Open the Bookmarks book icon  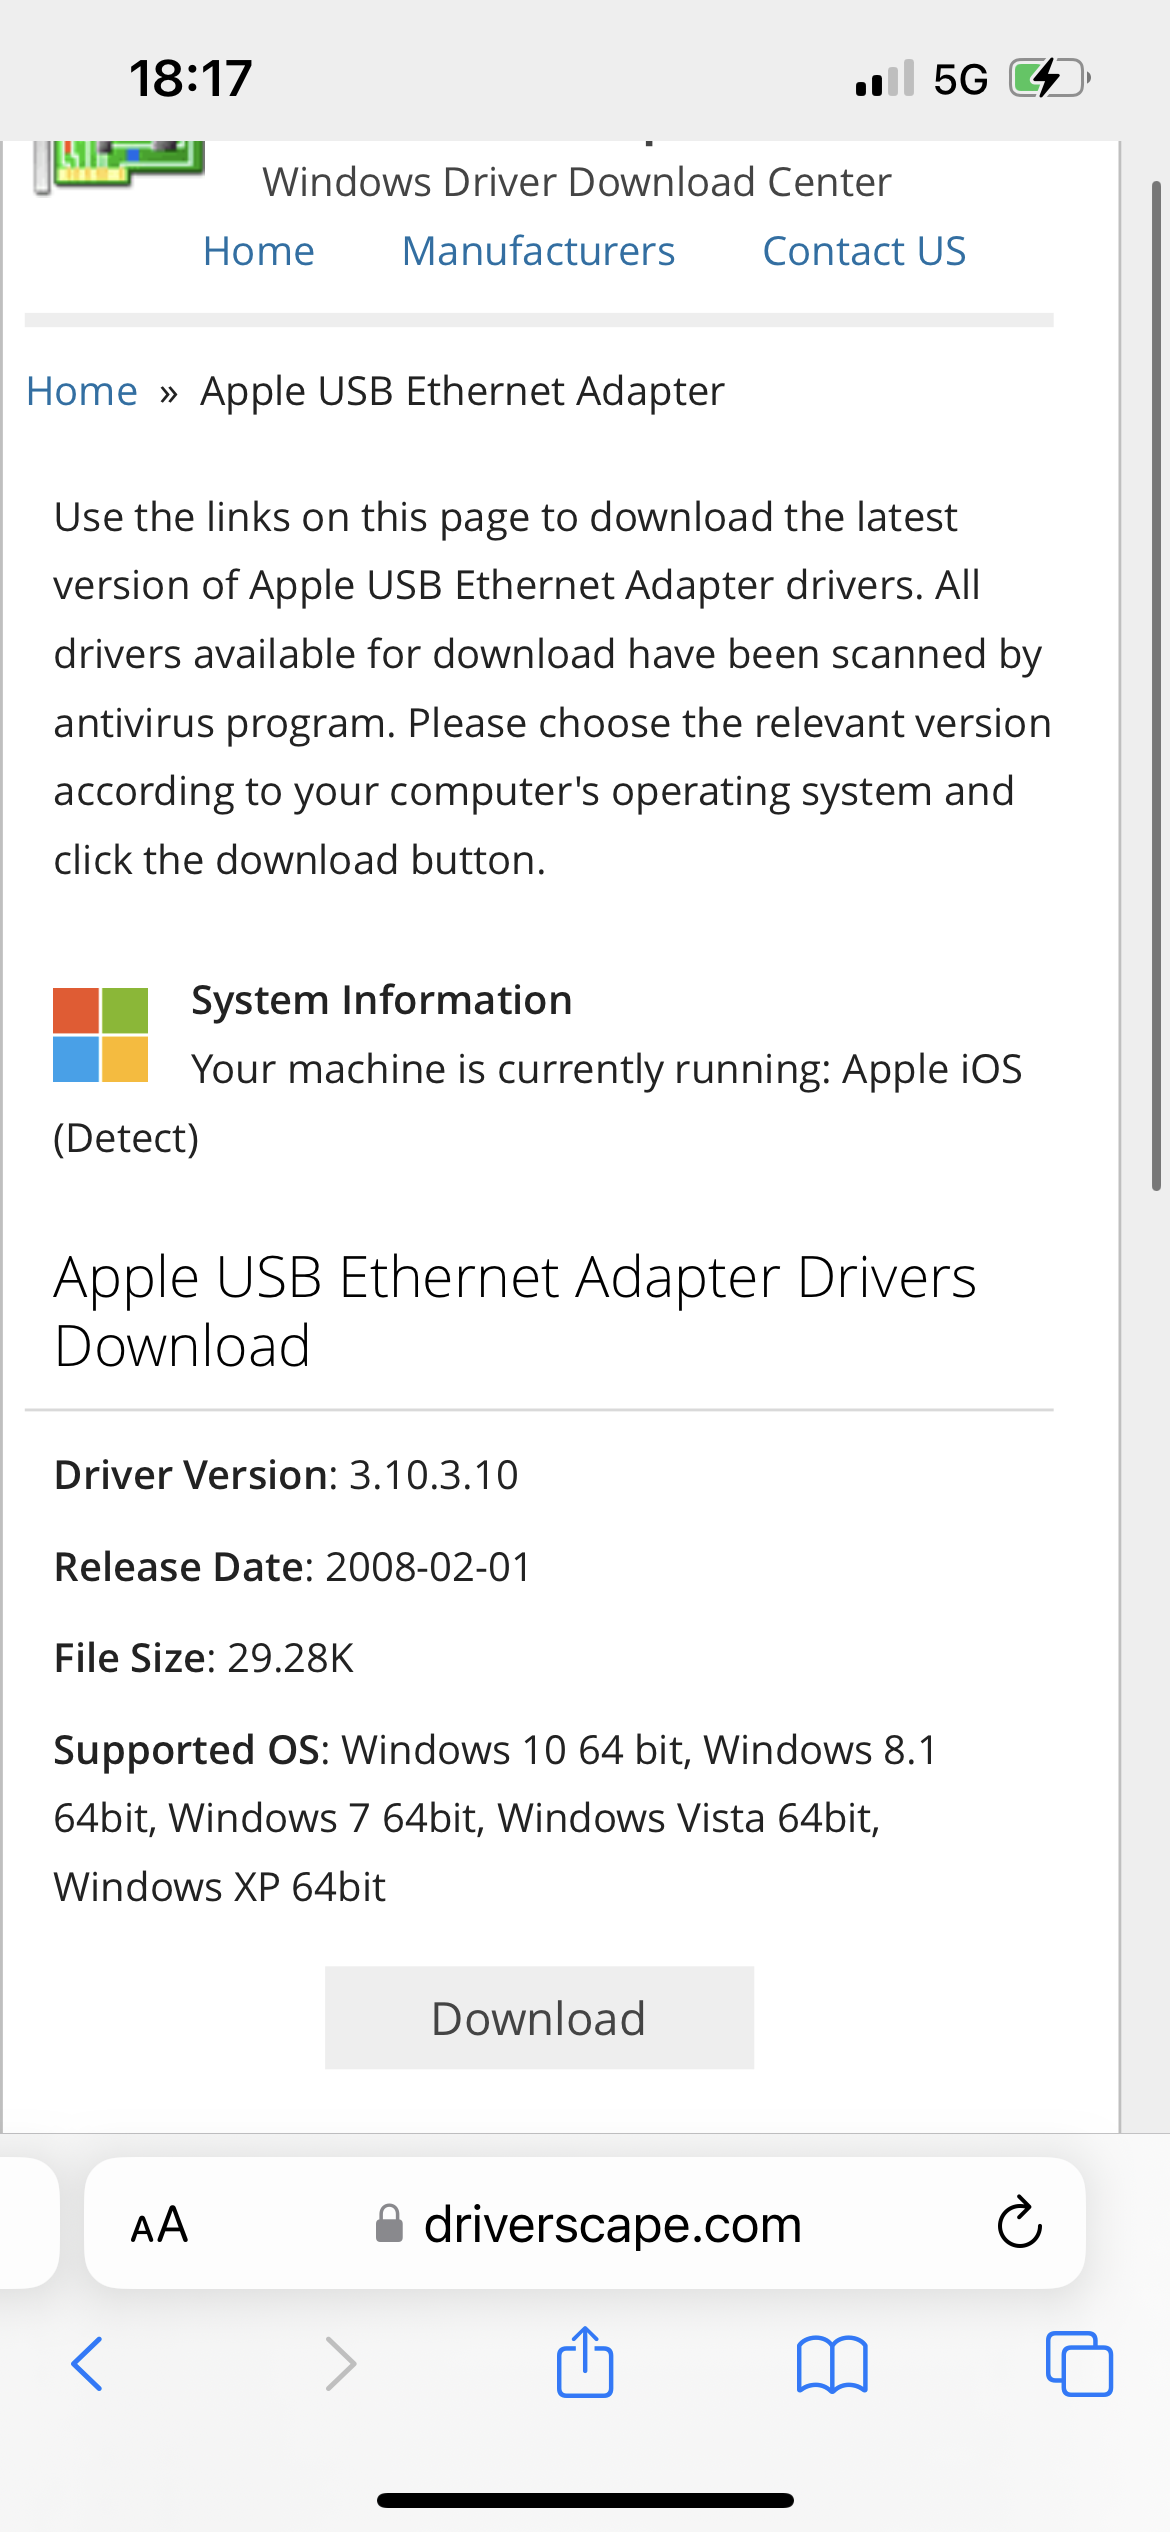(832, 2364)
